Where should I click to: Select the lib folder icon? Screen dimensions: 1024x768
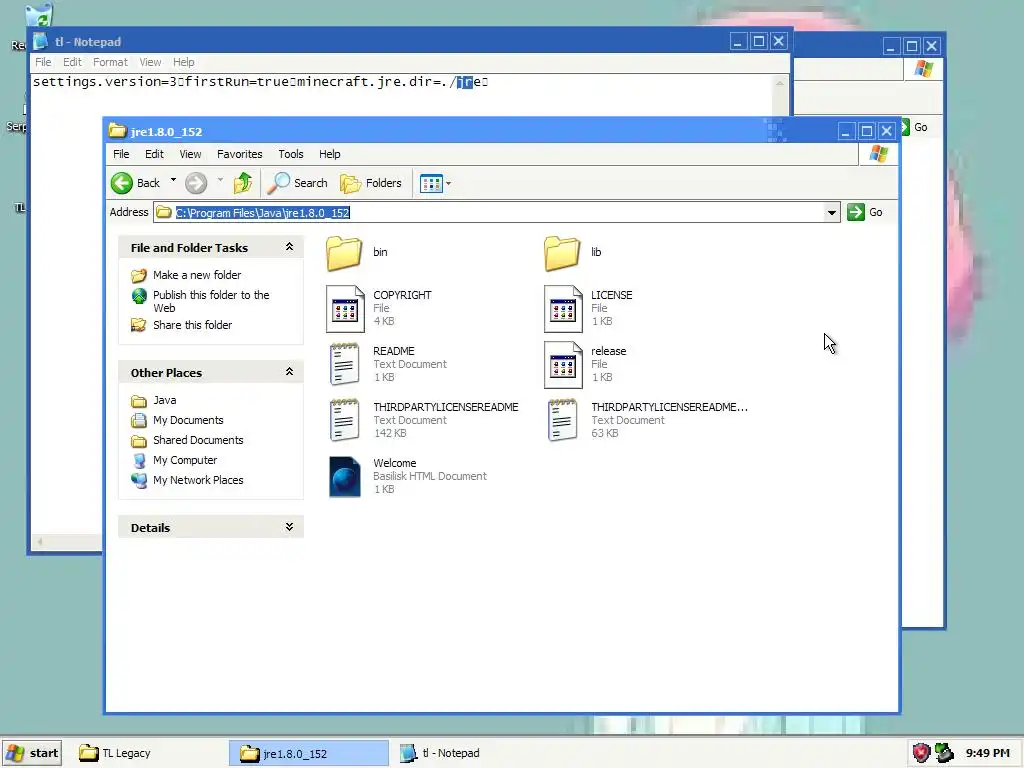point(562,253)
